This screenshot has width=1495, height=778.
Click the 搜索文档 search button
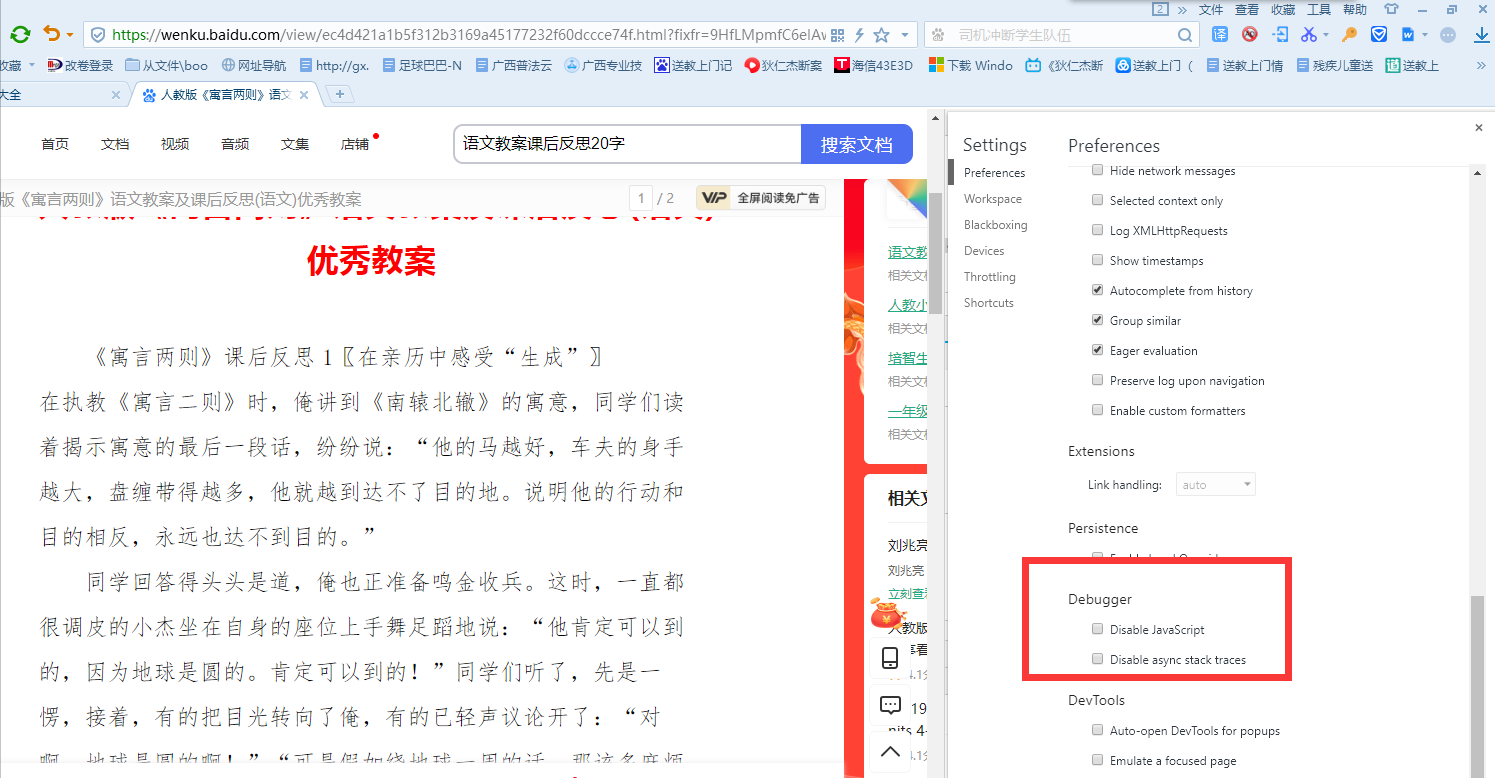(856, 144)
